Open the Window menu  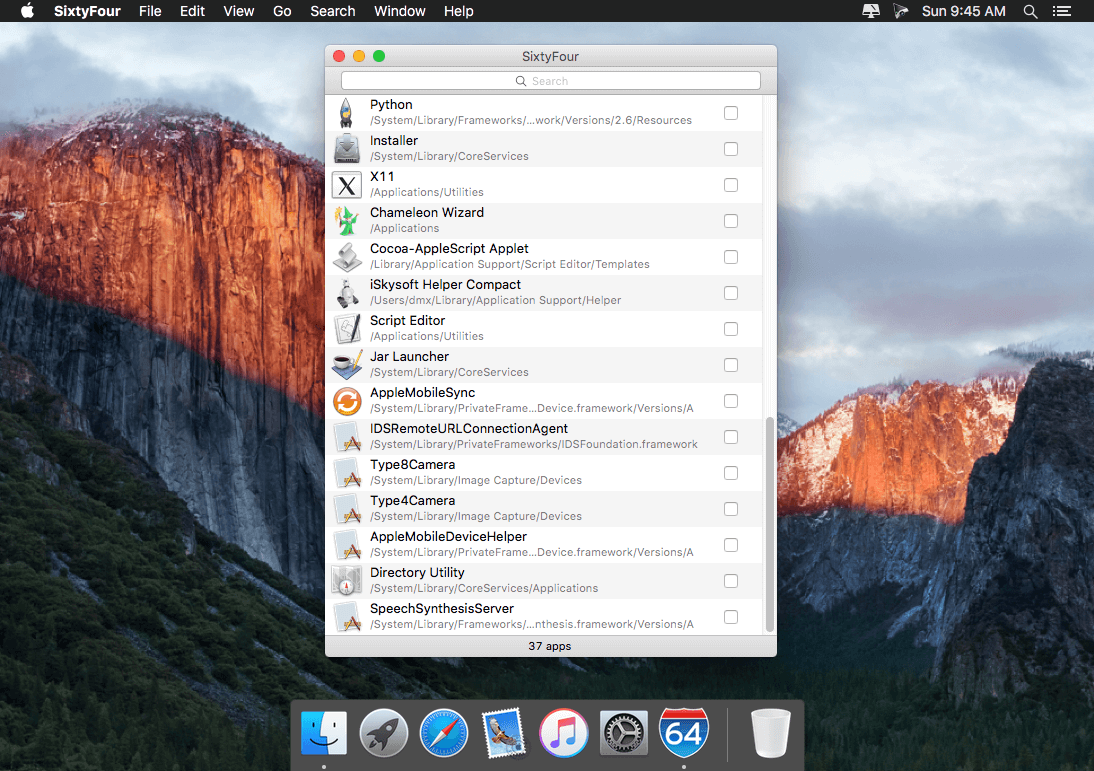(x=400, y=11)
